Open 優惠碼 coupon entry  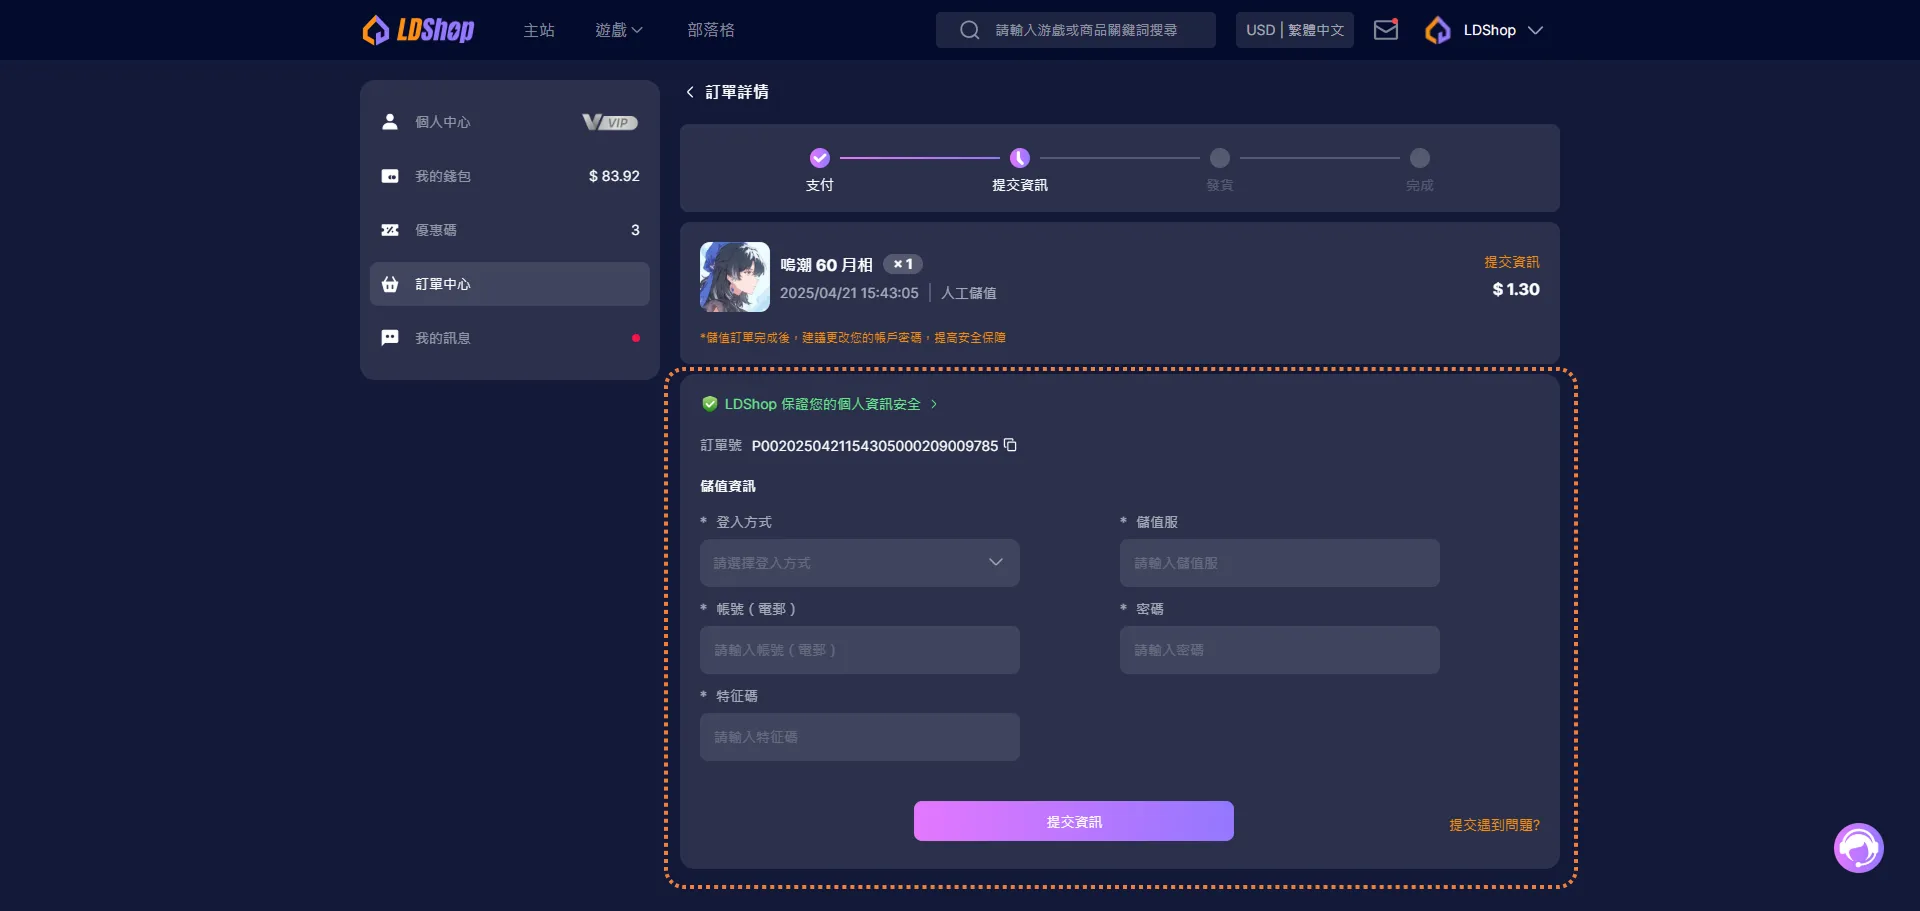510,230
